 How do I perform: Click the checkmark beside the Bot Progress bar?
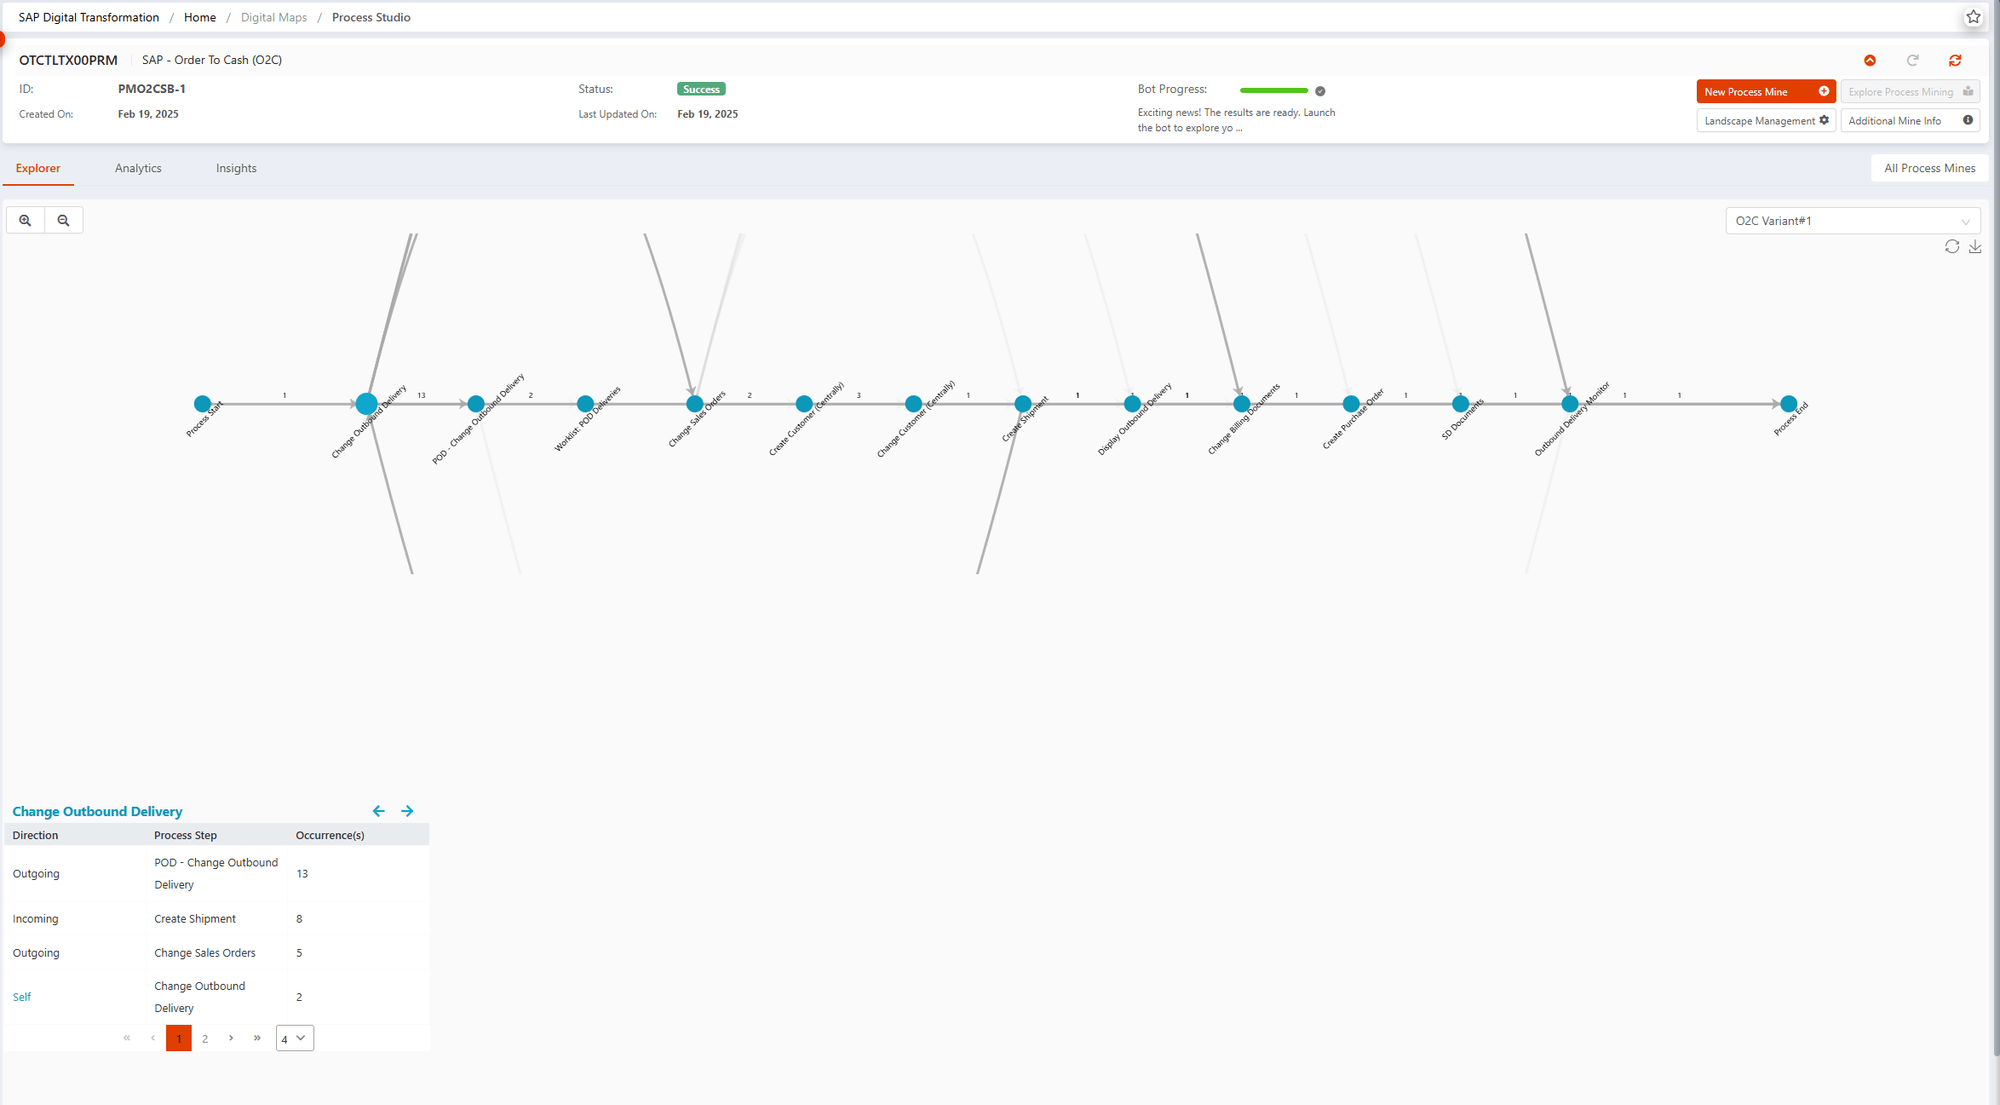[x=1318, y=90]
